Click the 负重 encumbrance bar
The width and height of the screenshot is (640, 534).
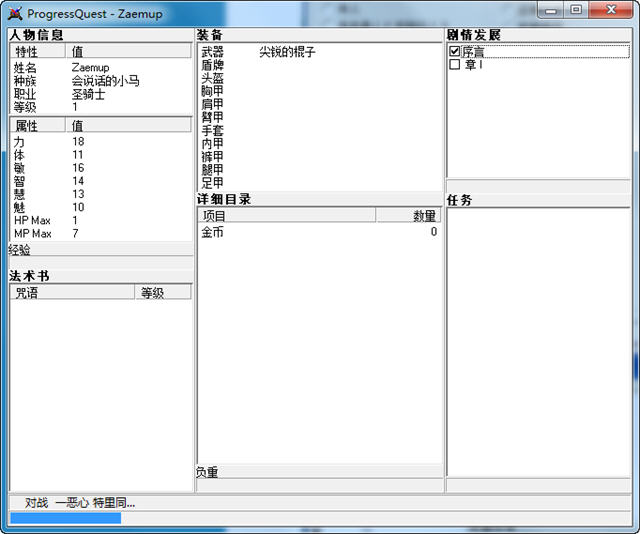(319, 485)
